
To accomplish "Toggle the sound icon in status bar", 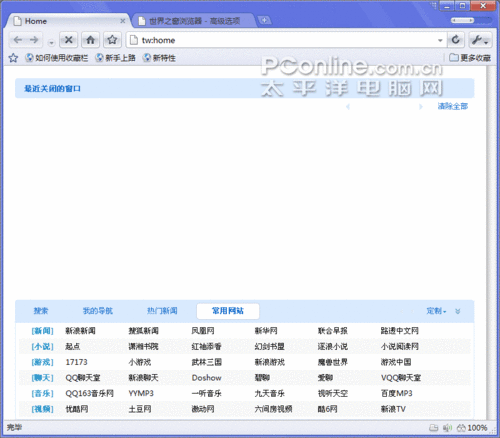I will tap(447, 428).
